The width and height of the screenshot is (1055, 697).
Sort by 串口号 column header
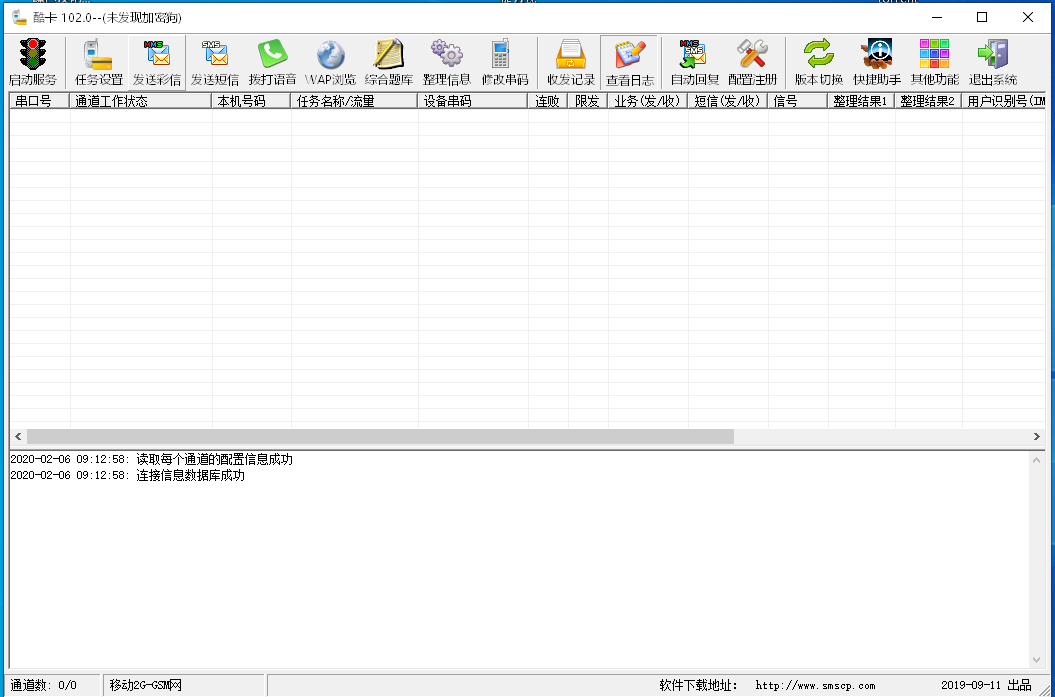[39, 101]
